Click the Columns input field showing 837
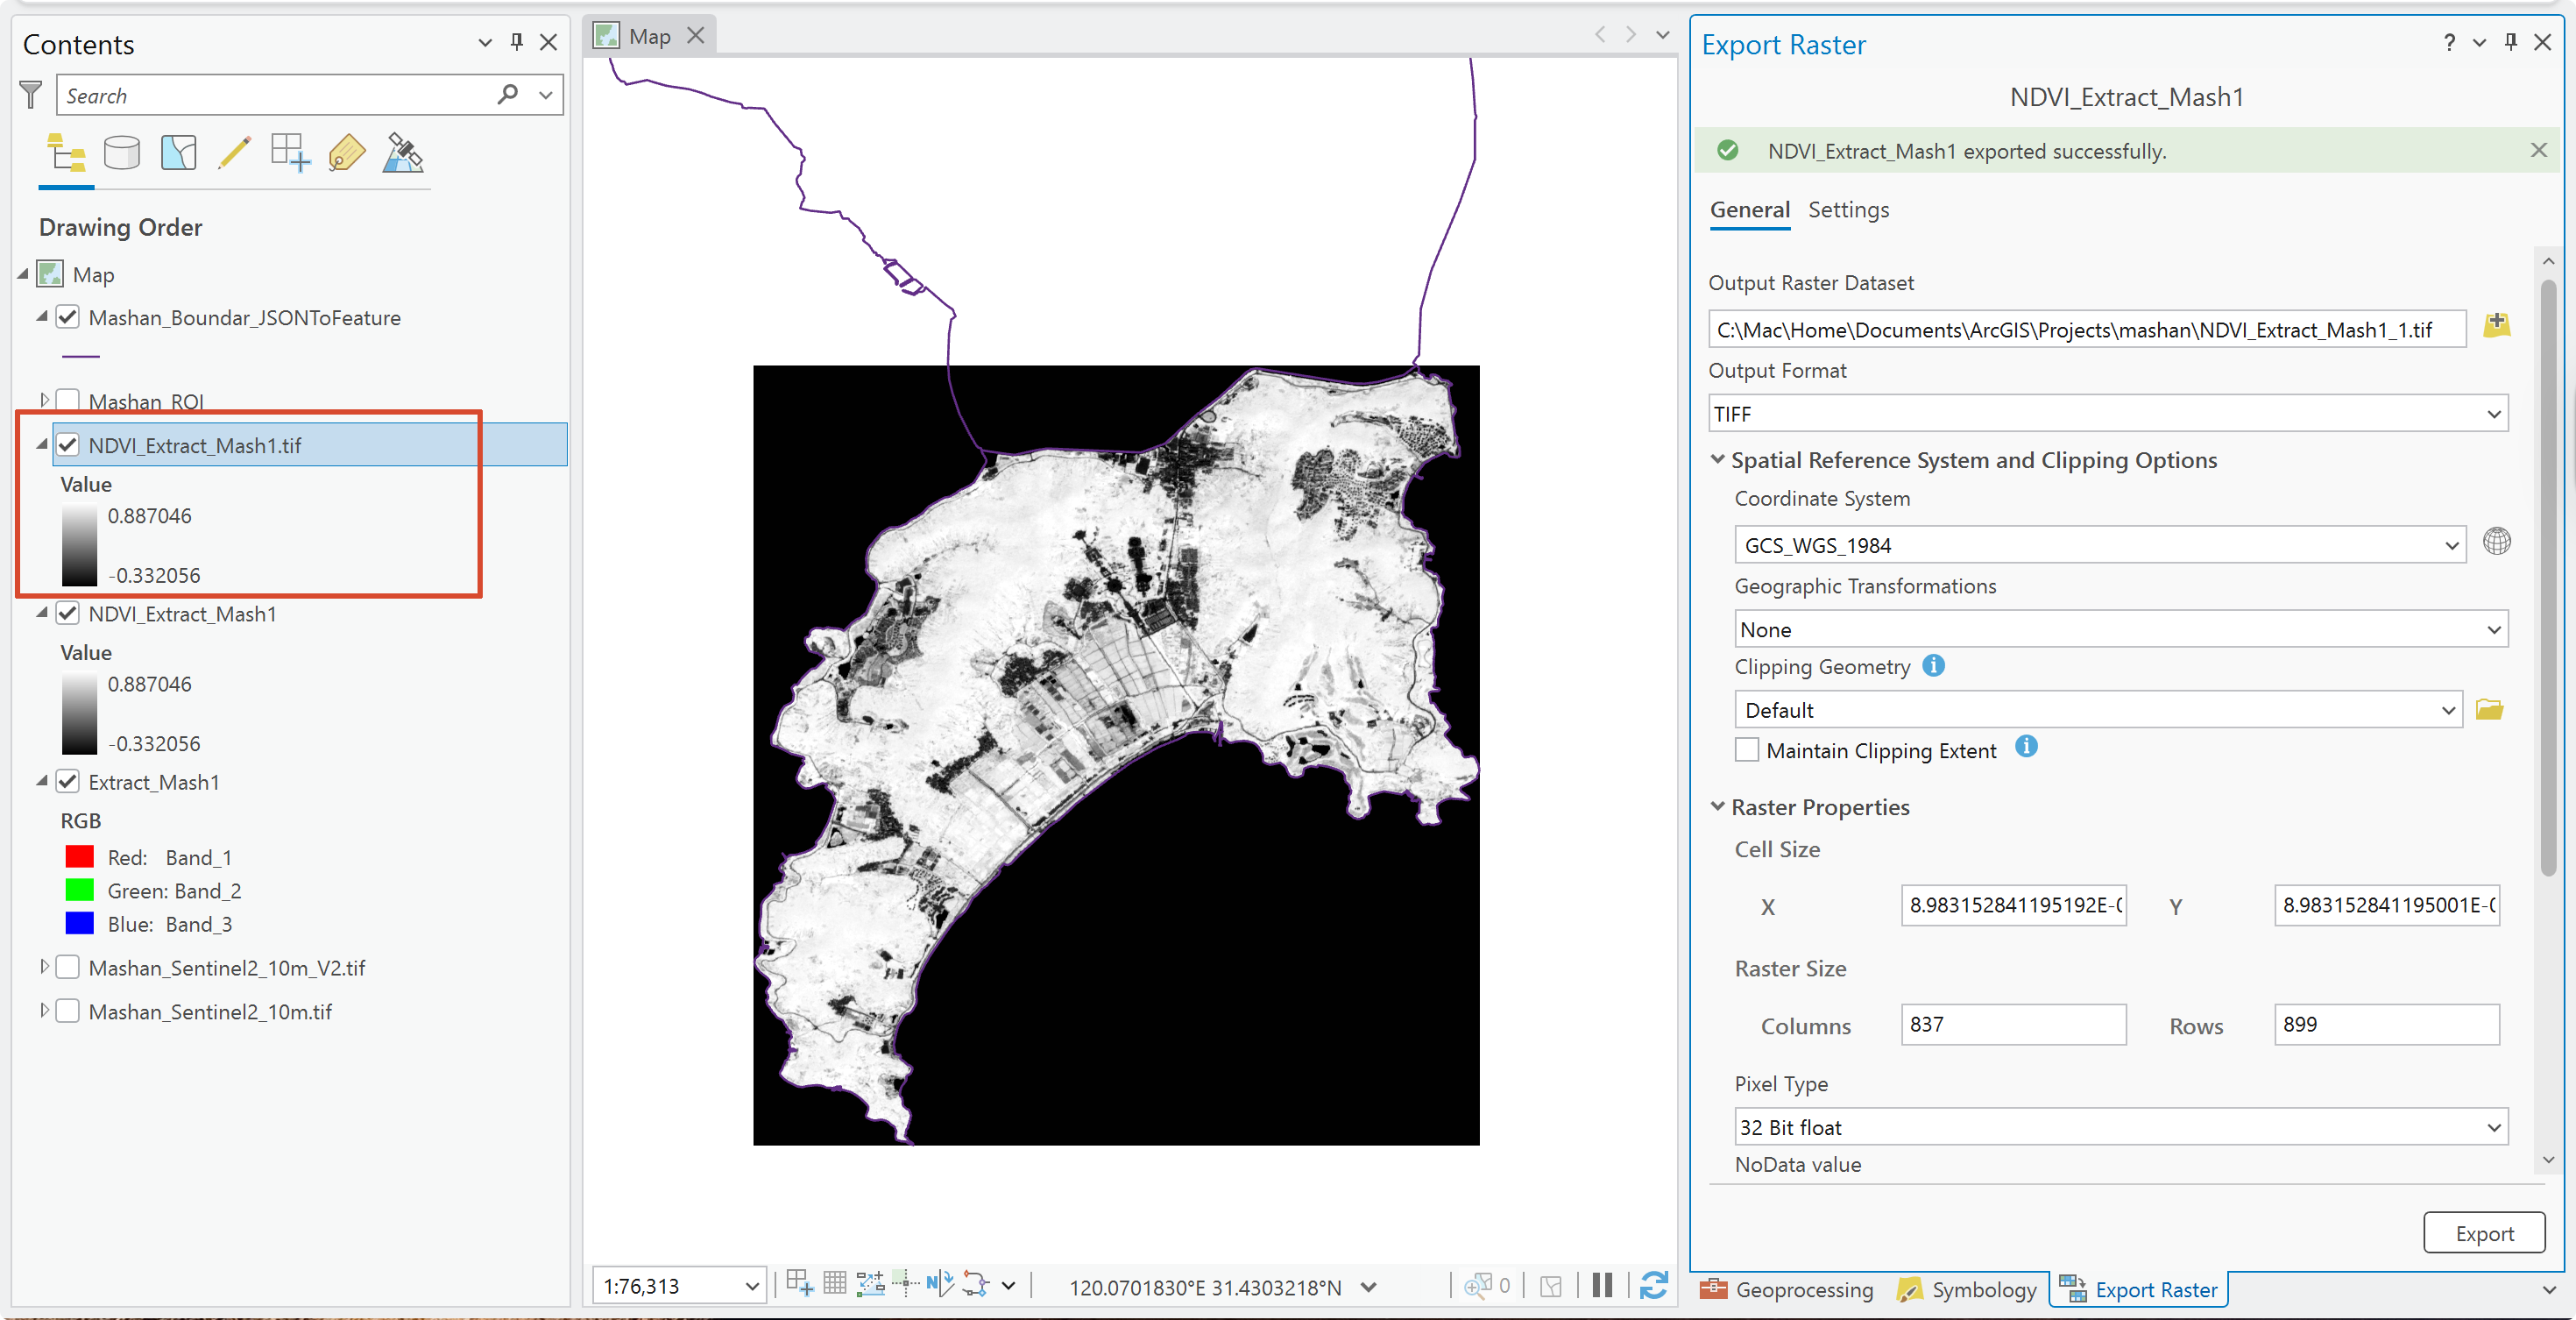 (2013, 1025)
